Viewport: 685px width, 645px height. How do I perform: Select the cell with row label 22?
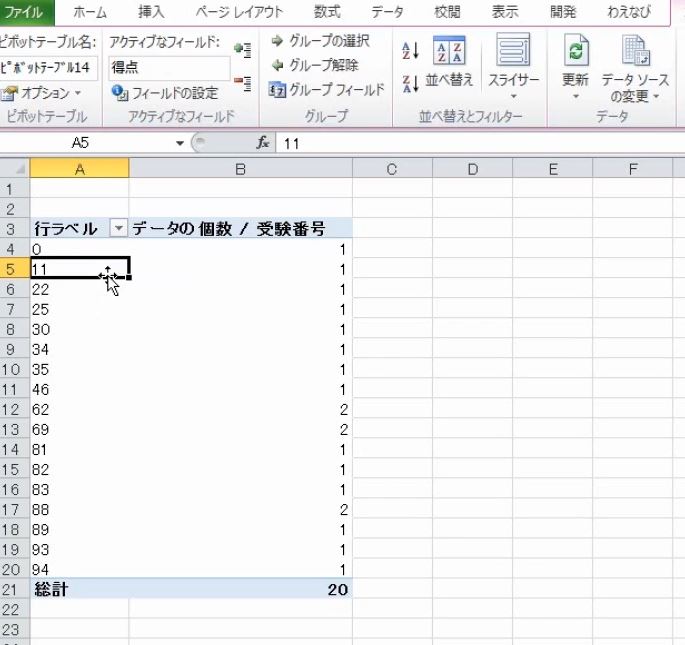[x=80, y=289]
